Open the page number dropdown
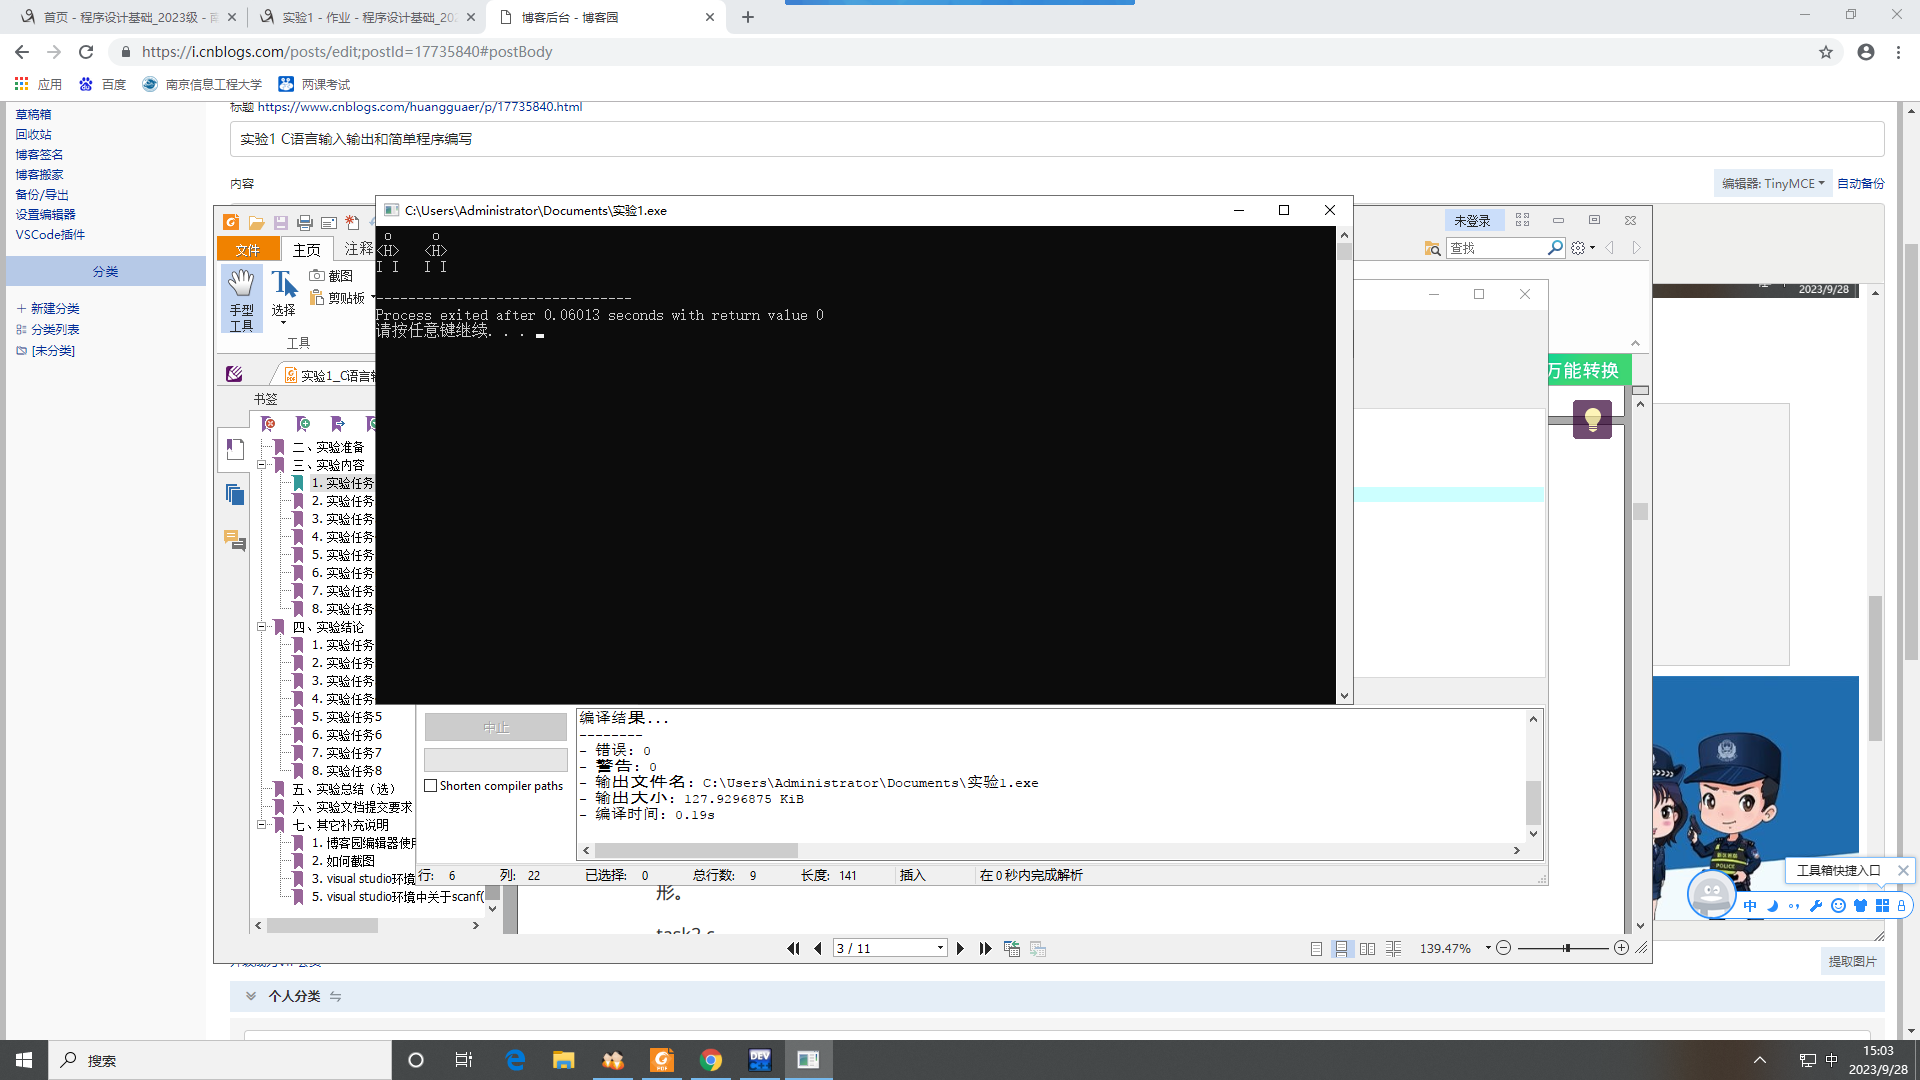 940,948
